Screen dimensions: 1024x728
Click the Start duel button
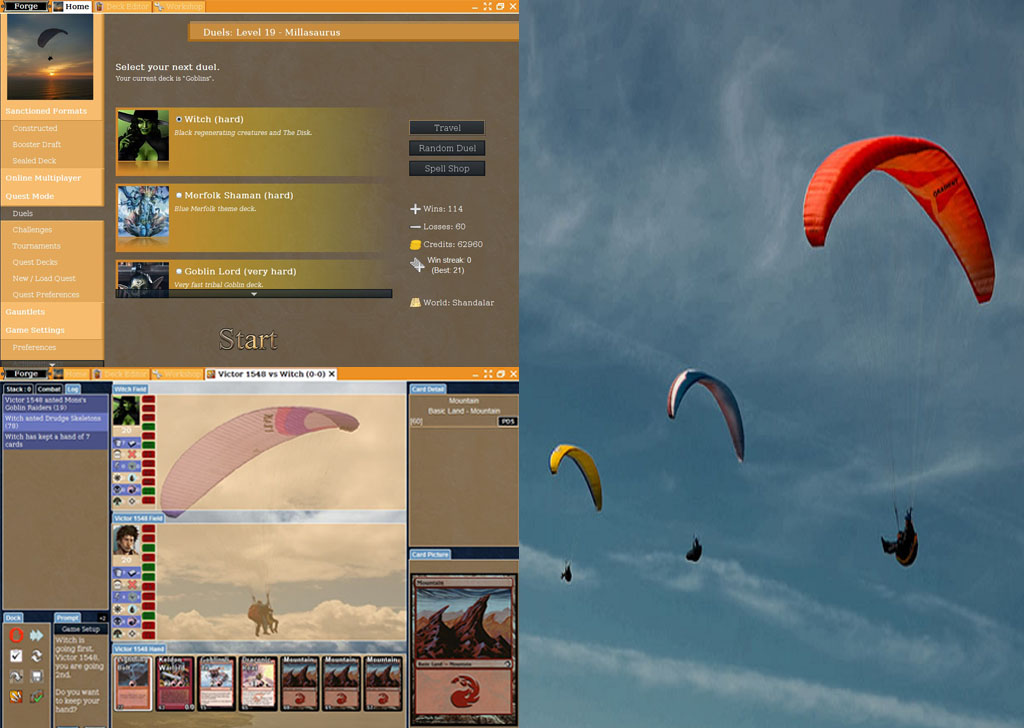[x=248, y=340]
